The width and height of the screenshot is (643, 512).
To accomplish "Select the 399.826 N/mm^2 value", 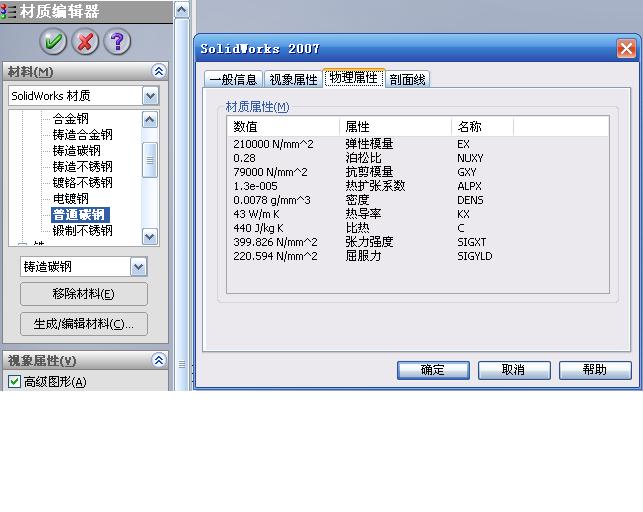I will coord(275,242).
